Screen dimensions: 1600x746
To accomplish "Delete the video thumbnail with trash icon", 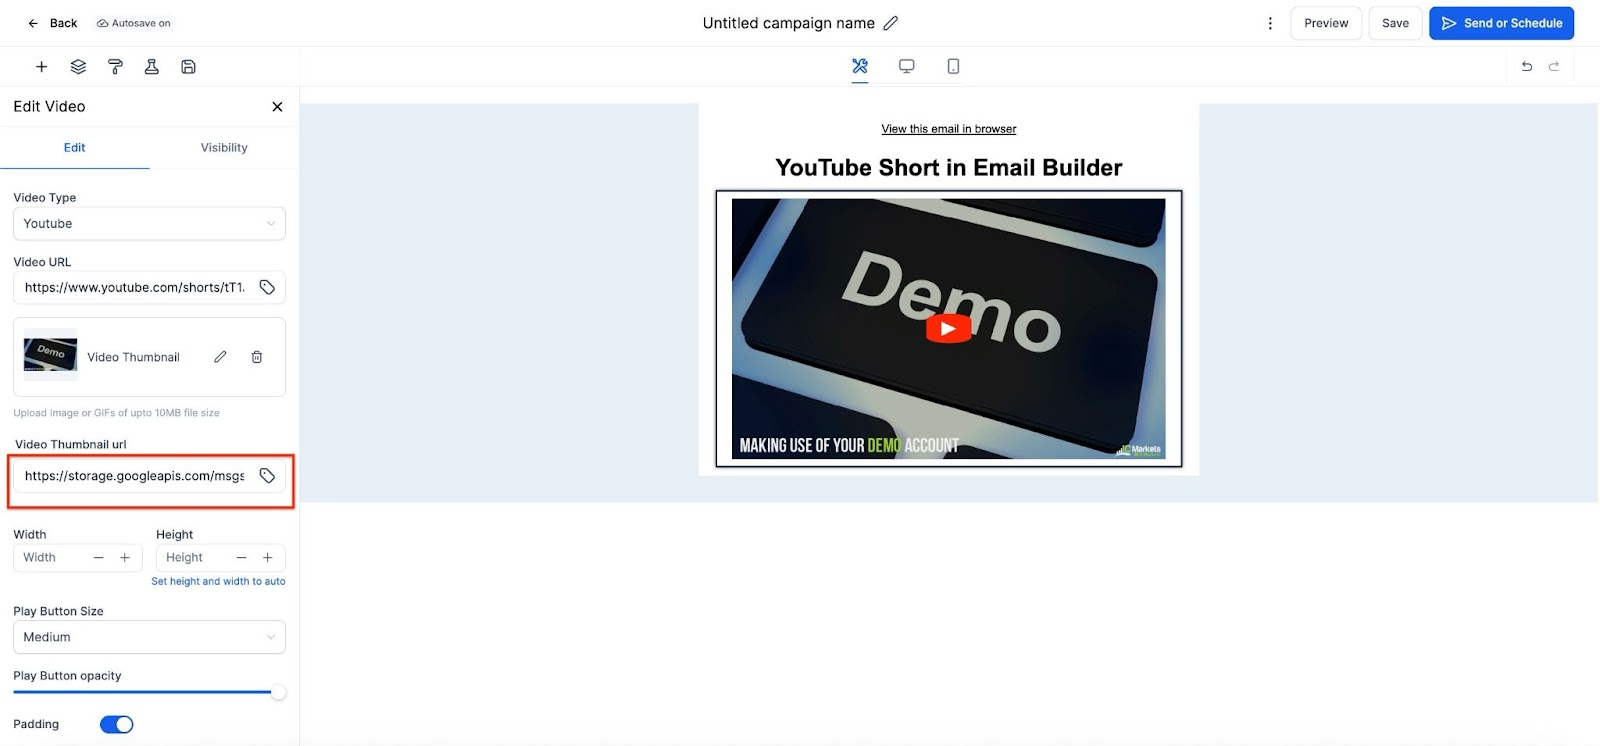I will (257, 357).
